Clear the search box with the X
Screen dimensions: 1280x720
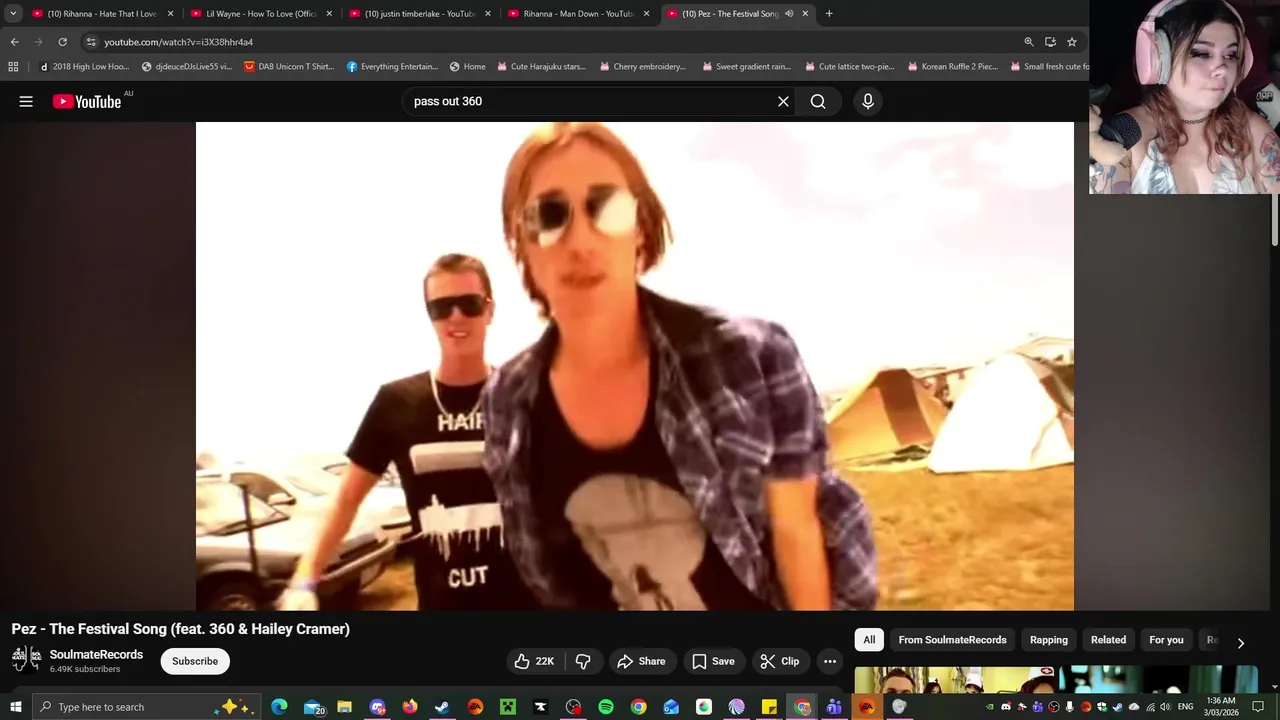(x=783, y=101)
